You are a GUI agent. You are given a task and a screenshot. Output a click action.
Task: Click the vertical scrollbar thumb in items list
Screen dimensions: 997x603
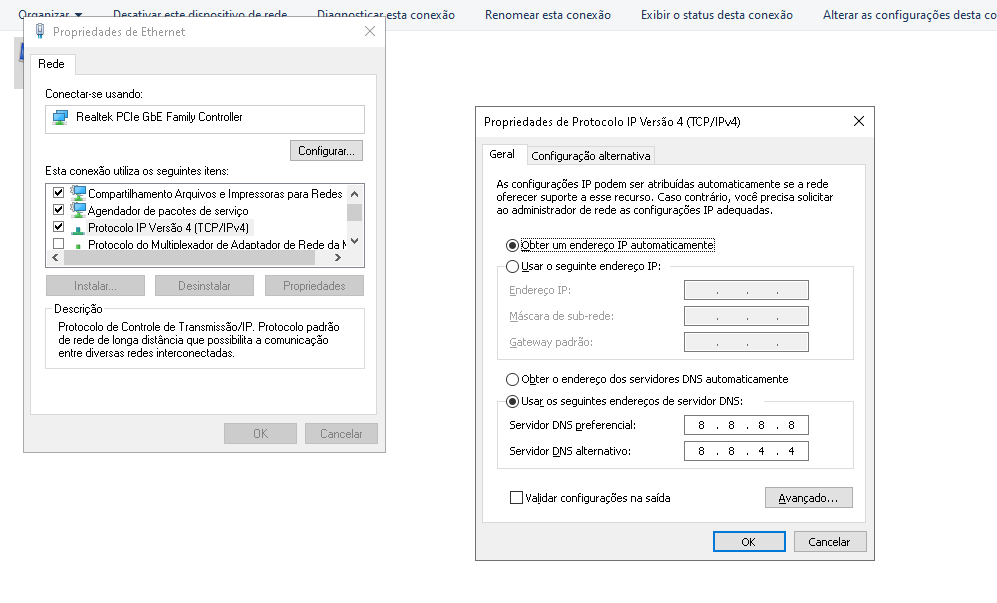pos(355,212)
